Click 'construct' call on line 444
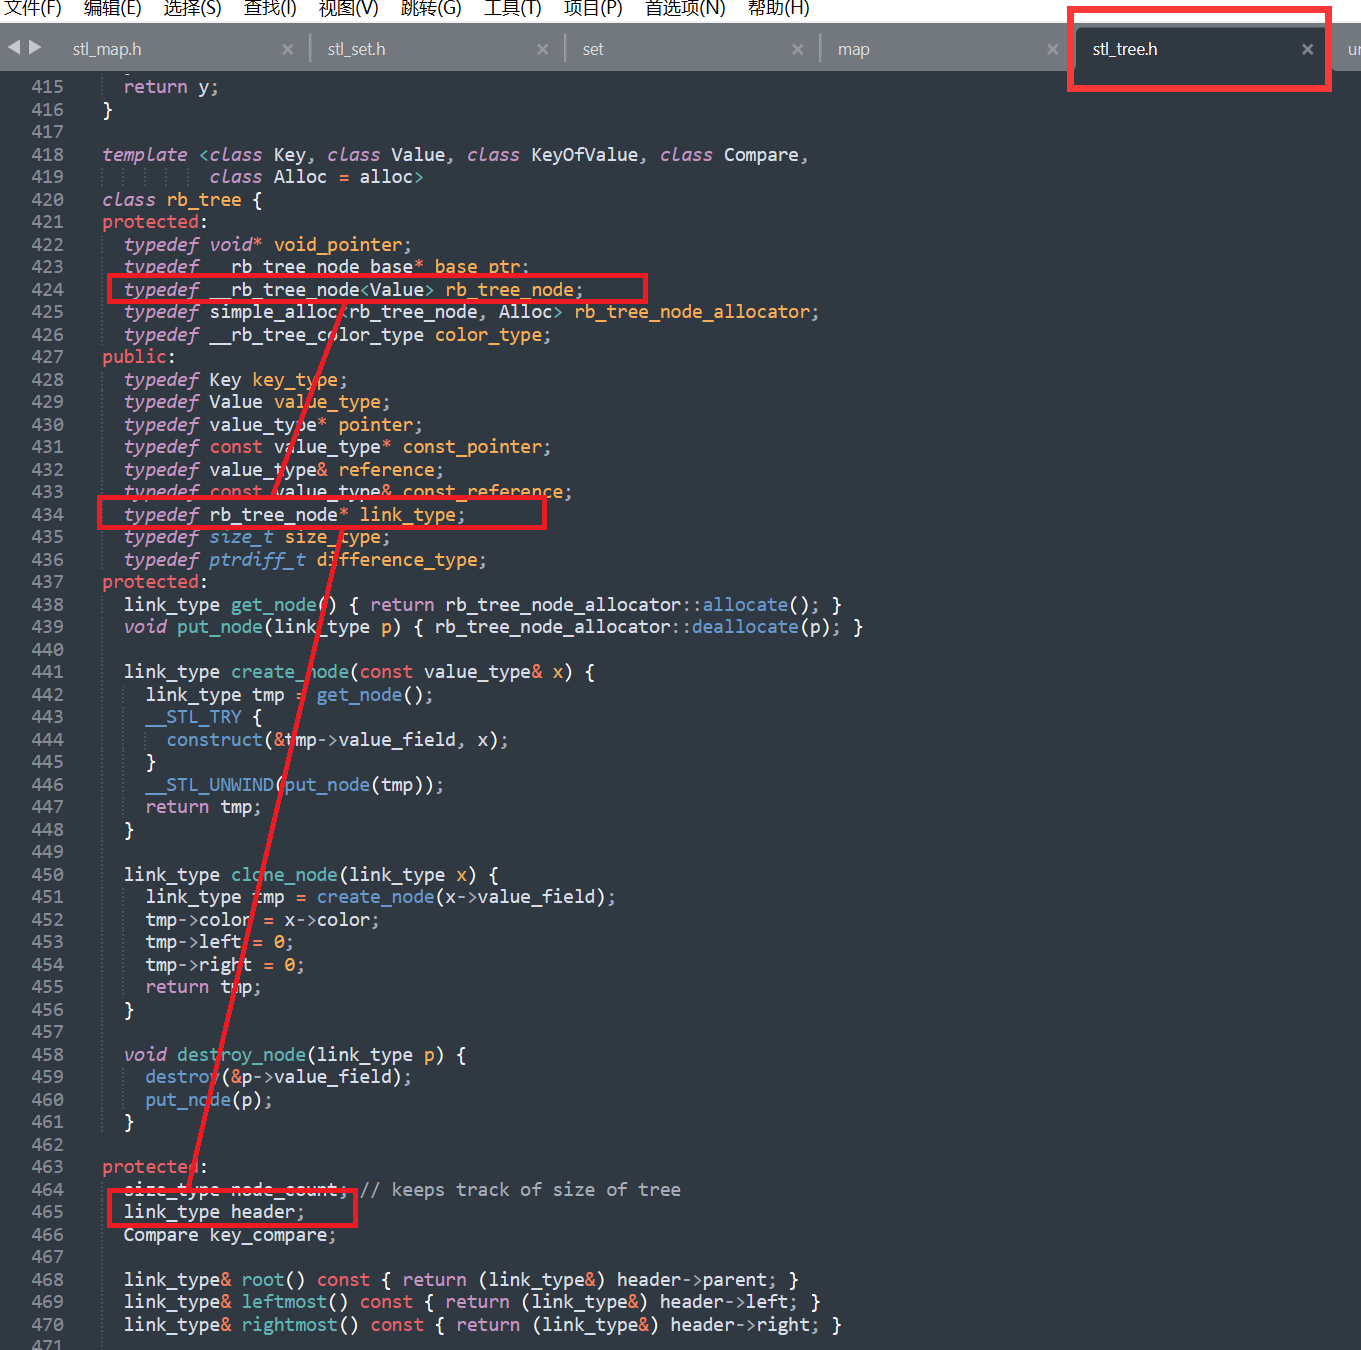The width and height of the screenshot is (1361, 1350). [x=215, y=740]
